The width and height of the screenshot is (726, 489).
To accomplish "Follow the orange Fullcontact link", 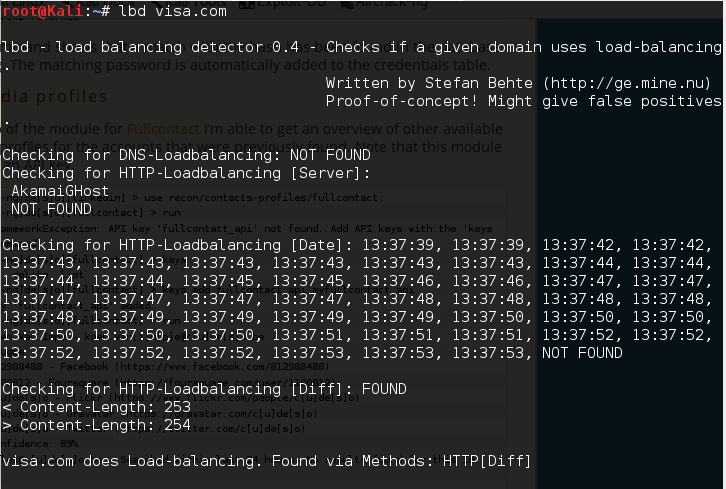I will point(163,129).
